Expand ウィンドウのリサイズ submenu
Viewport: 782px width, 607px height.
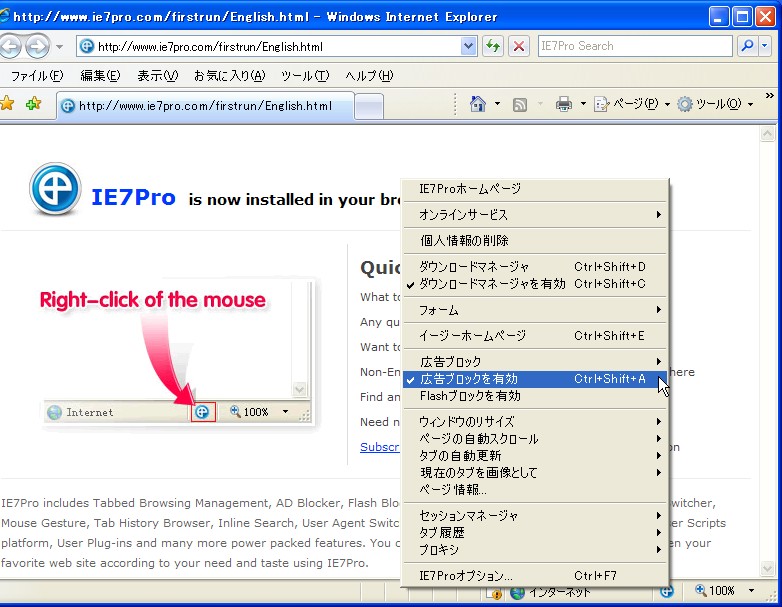[x=535, y=422]
